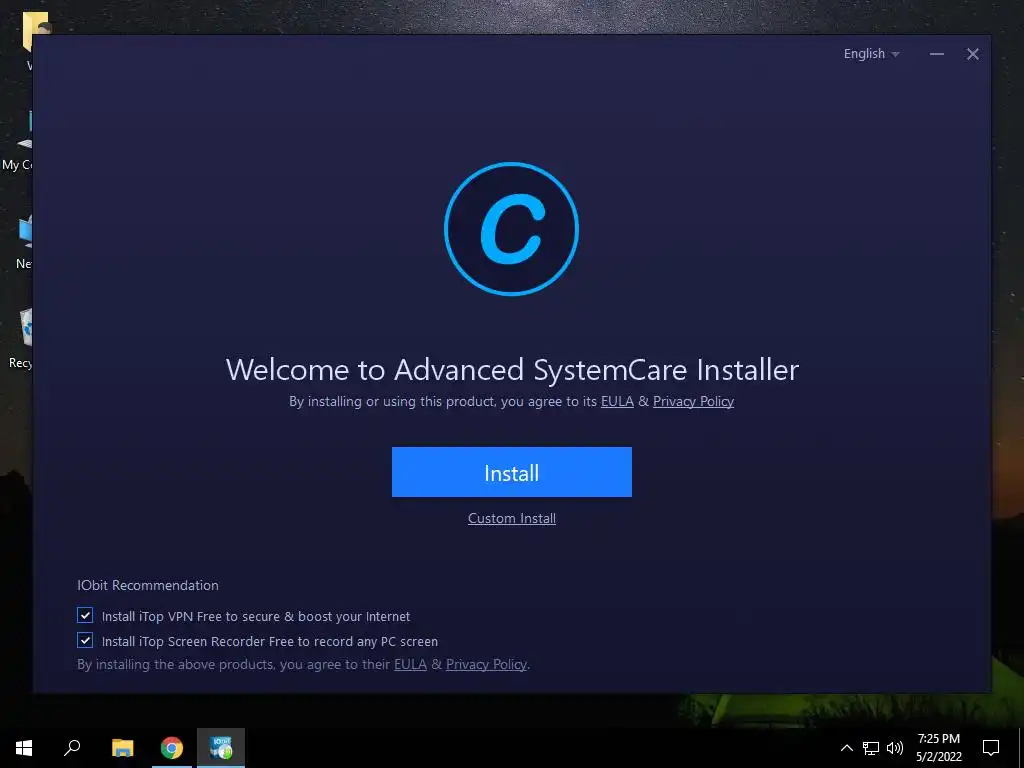Select the Recycle Bin desktop icon
The height and width of the screenshot is (768, 1024).
click(21, 338)
